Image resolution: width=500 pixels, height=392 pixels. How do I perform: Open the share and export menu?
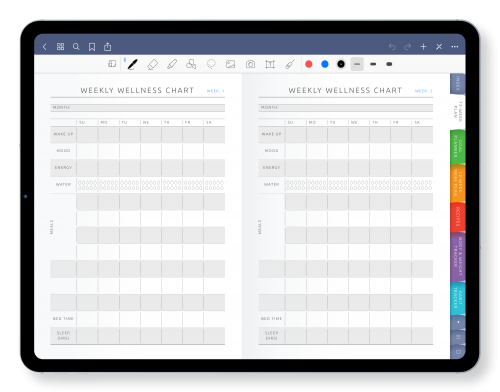[x=107, y=47]
